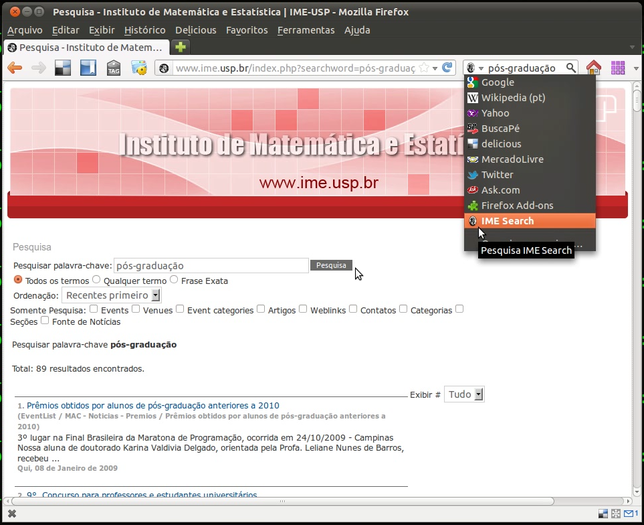Open the URL bar history dropdown arrow

pyautogui.click(x=435, y=68)
